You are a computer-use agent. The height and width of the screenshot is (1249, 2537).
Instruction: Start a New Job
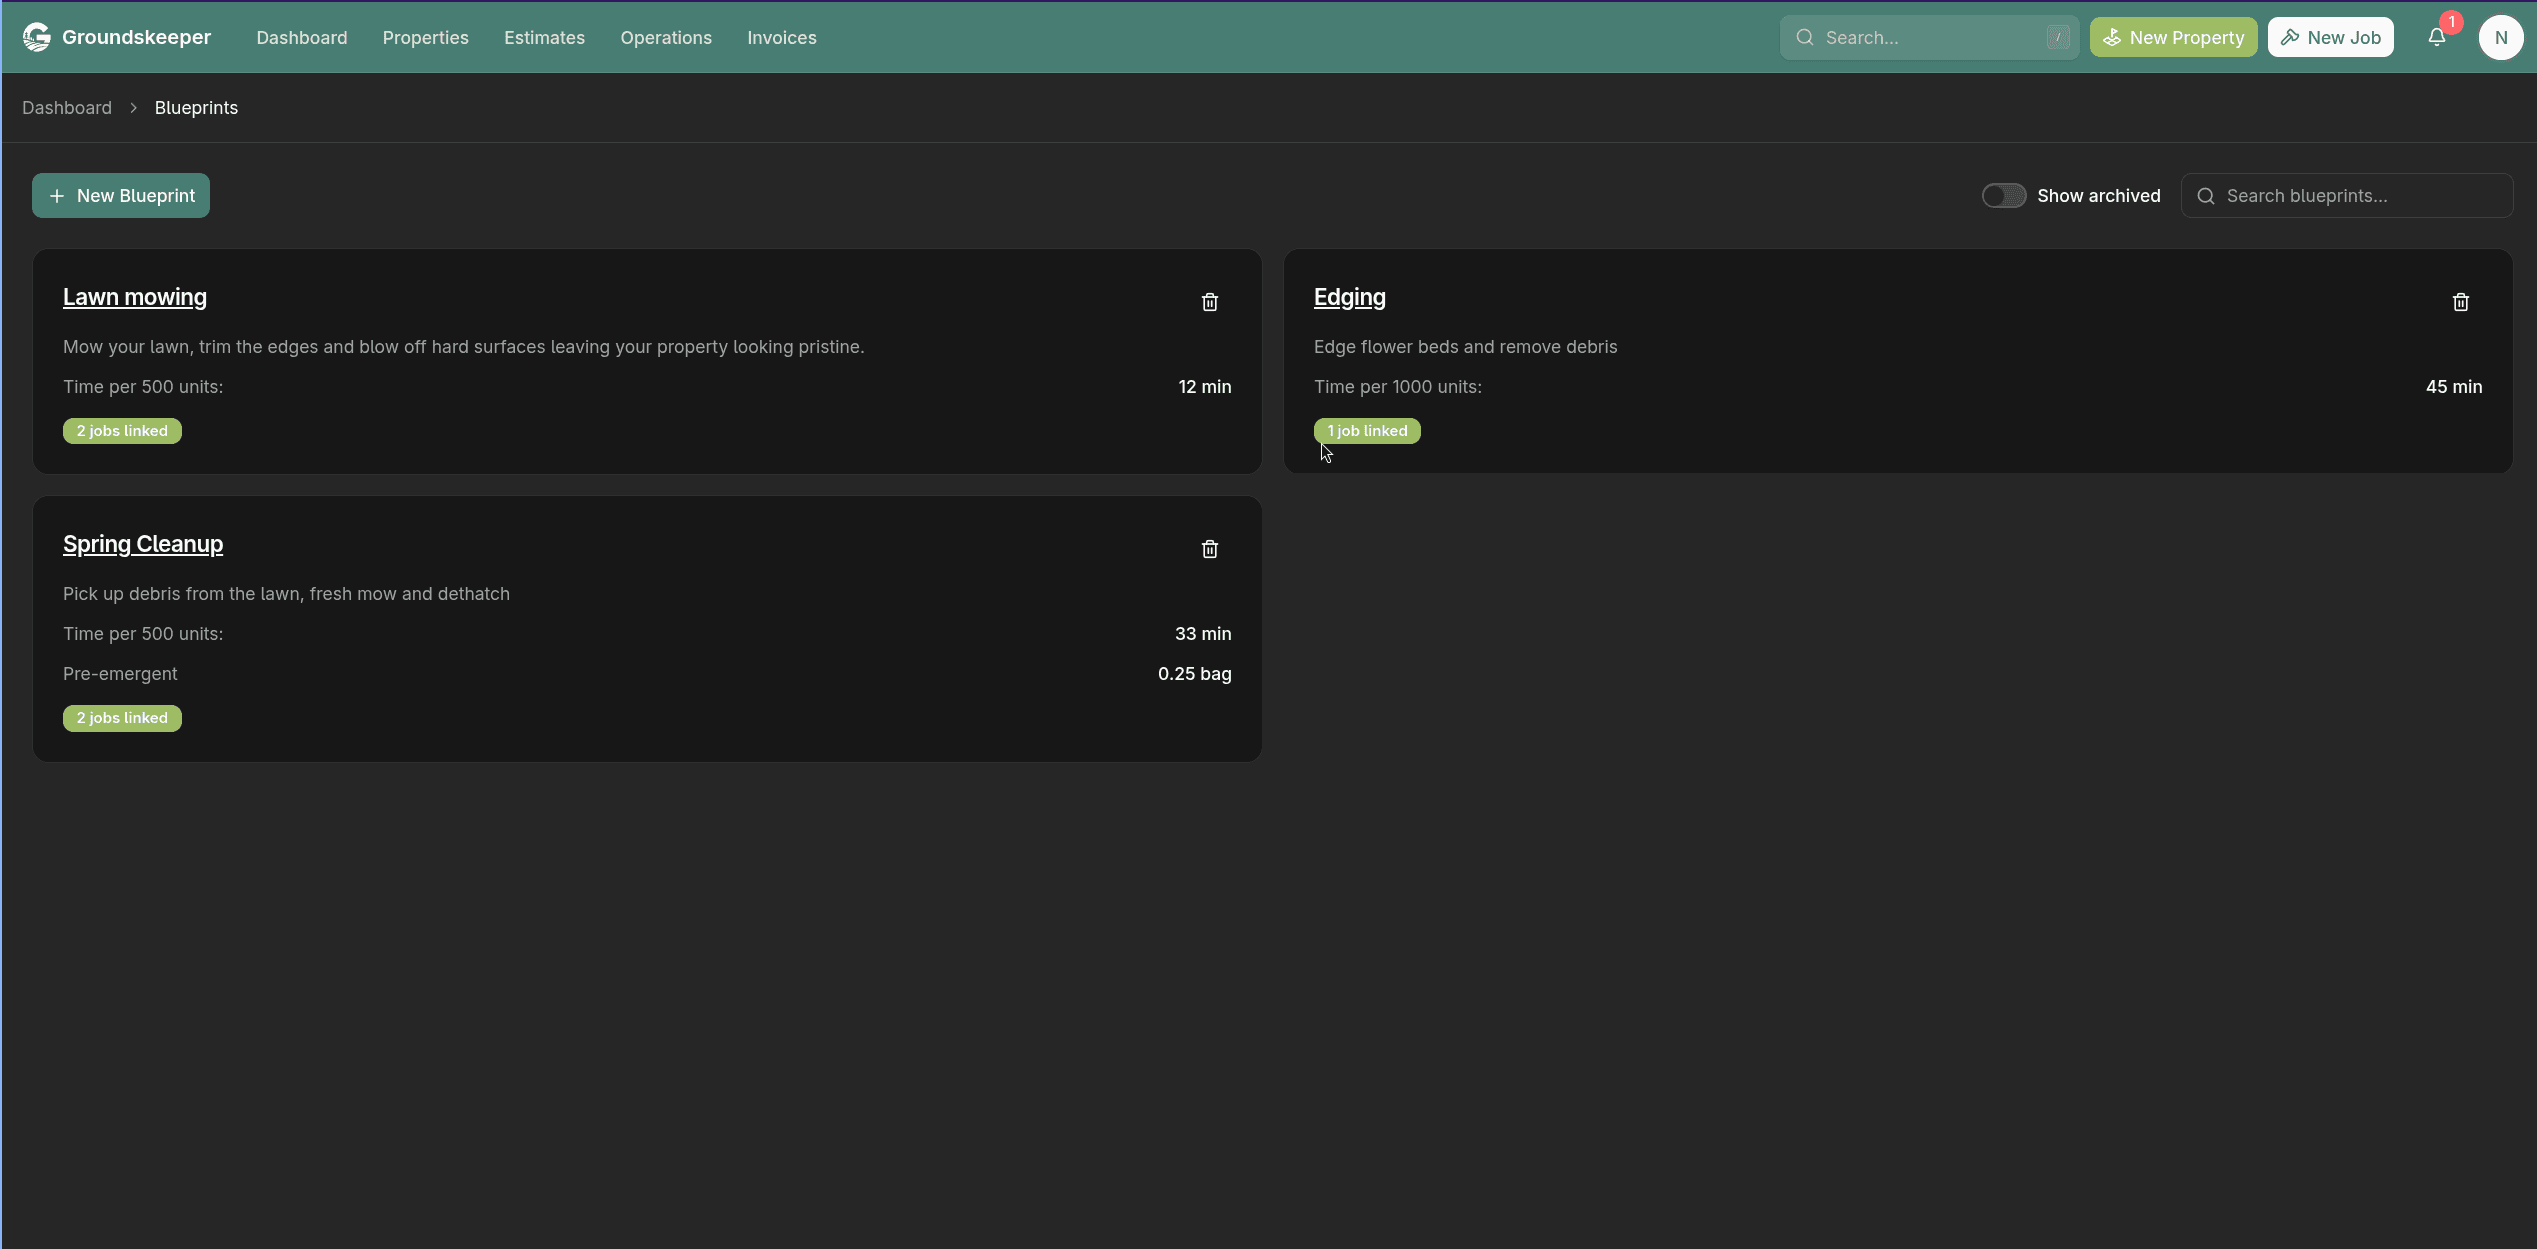click(2330, 37)
